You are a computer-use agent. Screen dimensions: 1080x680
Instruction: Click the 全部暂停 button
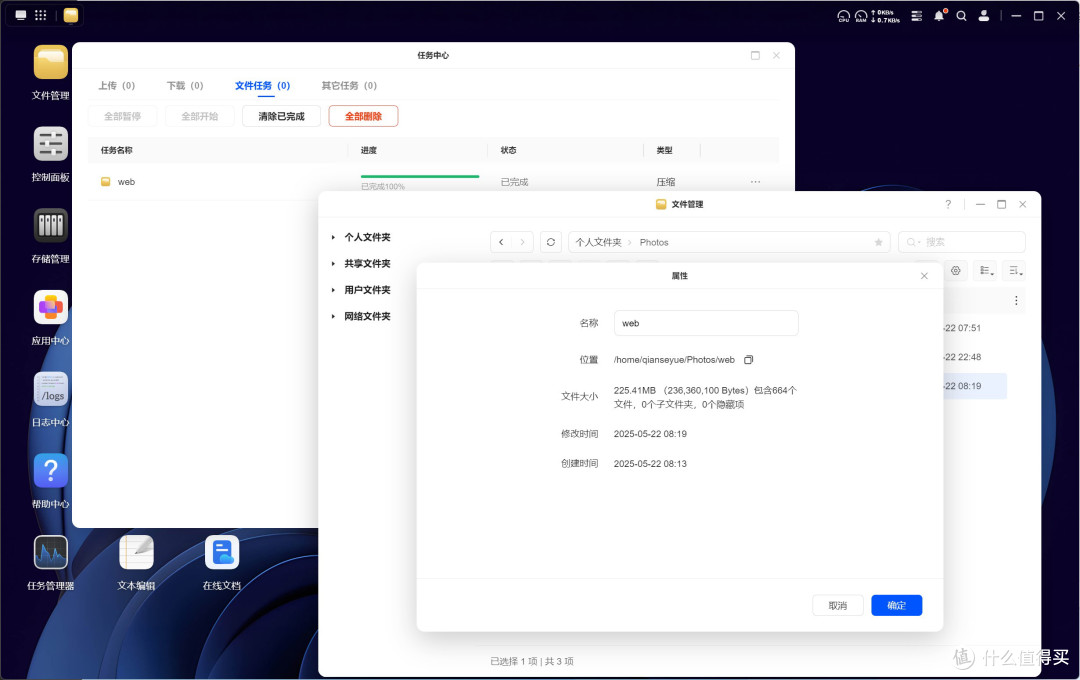(123, 116)
